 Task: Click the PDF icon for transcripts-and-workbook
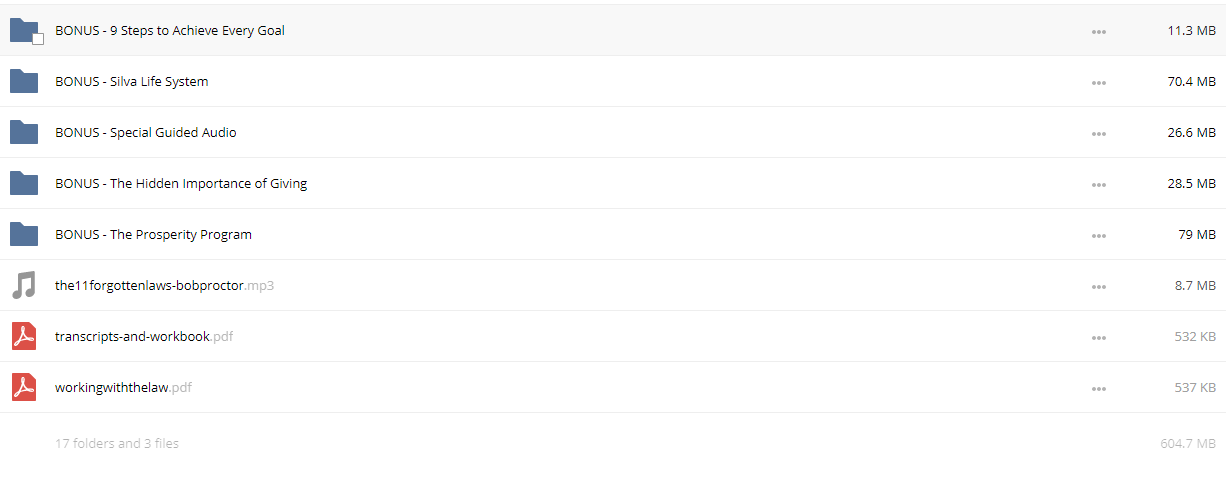pyautogui.click(x=24, y=336)
